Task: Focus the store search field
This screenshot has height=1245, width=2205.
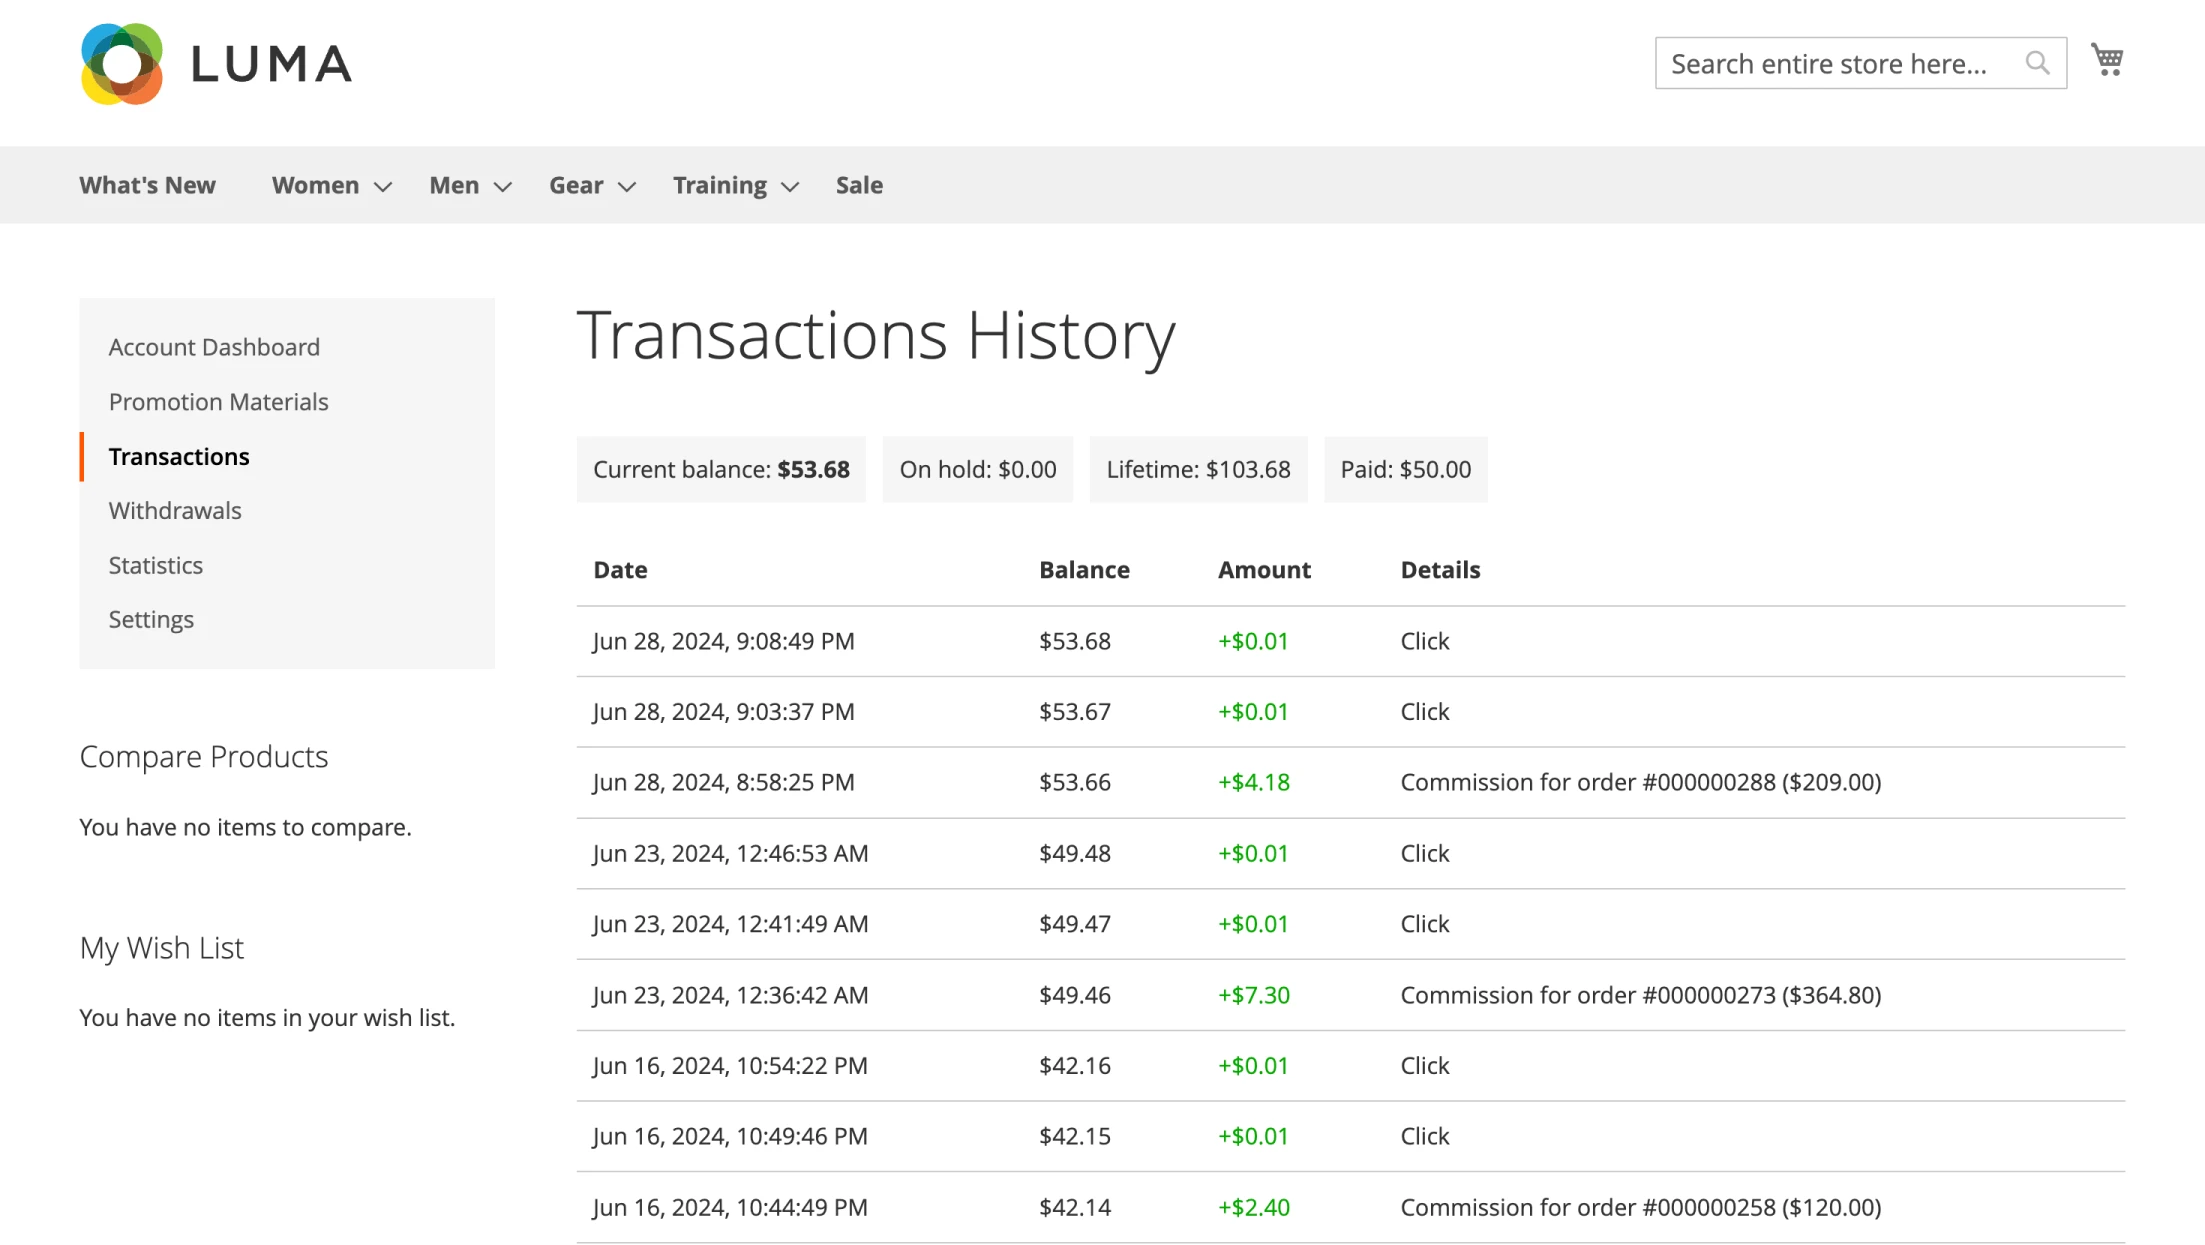Action: 1838,63
